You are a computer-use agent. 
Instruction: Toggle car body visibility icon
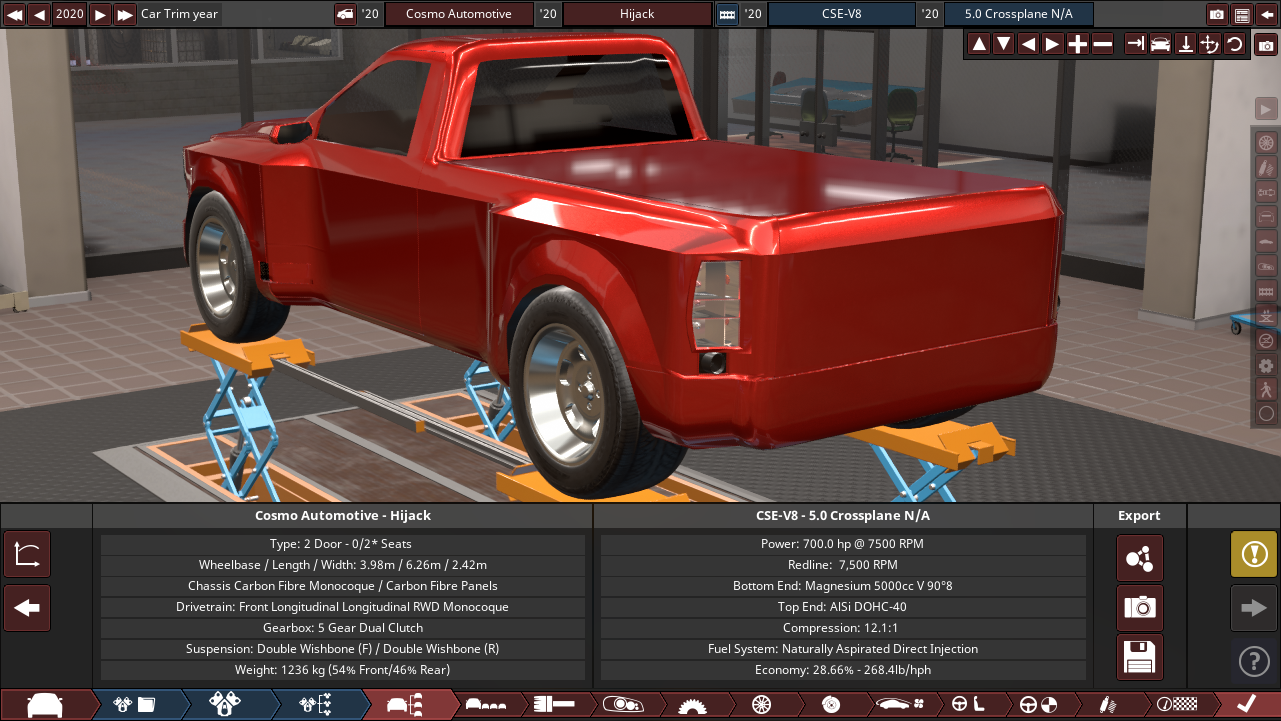click(1266, 241)
